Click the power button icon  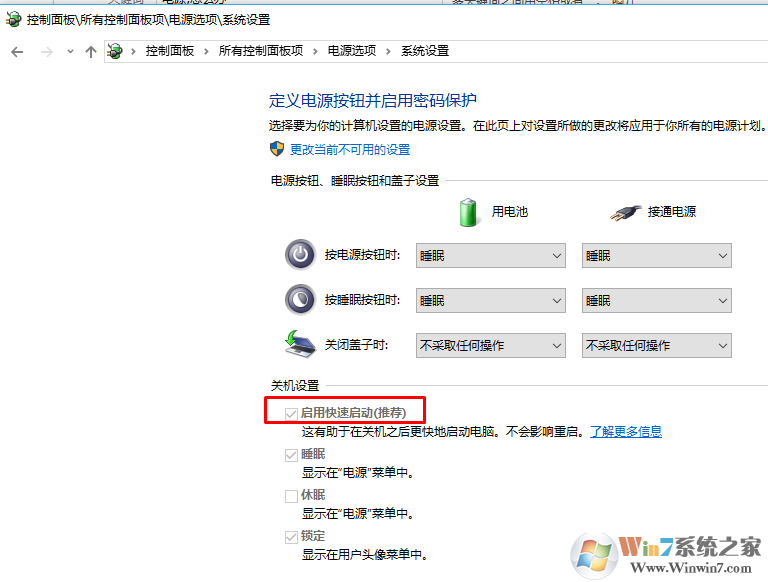click(x=300, y=255)
